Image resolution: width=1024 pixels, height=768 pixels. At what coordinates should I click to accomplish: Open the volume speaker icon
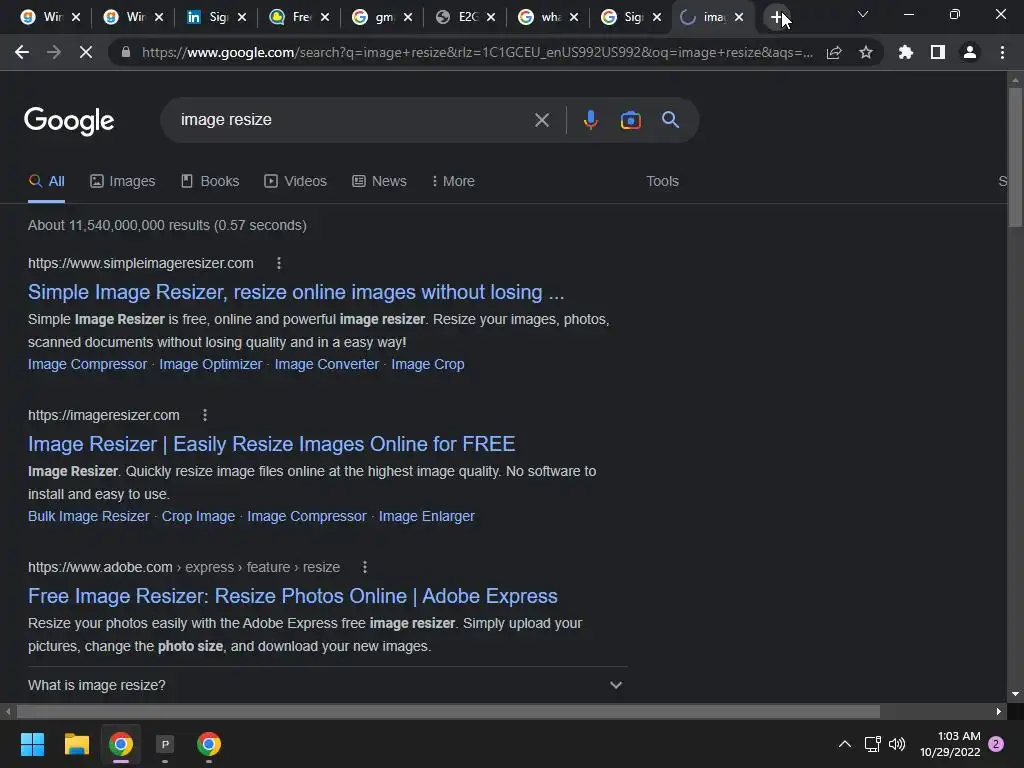click(x=897, y=744)
